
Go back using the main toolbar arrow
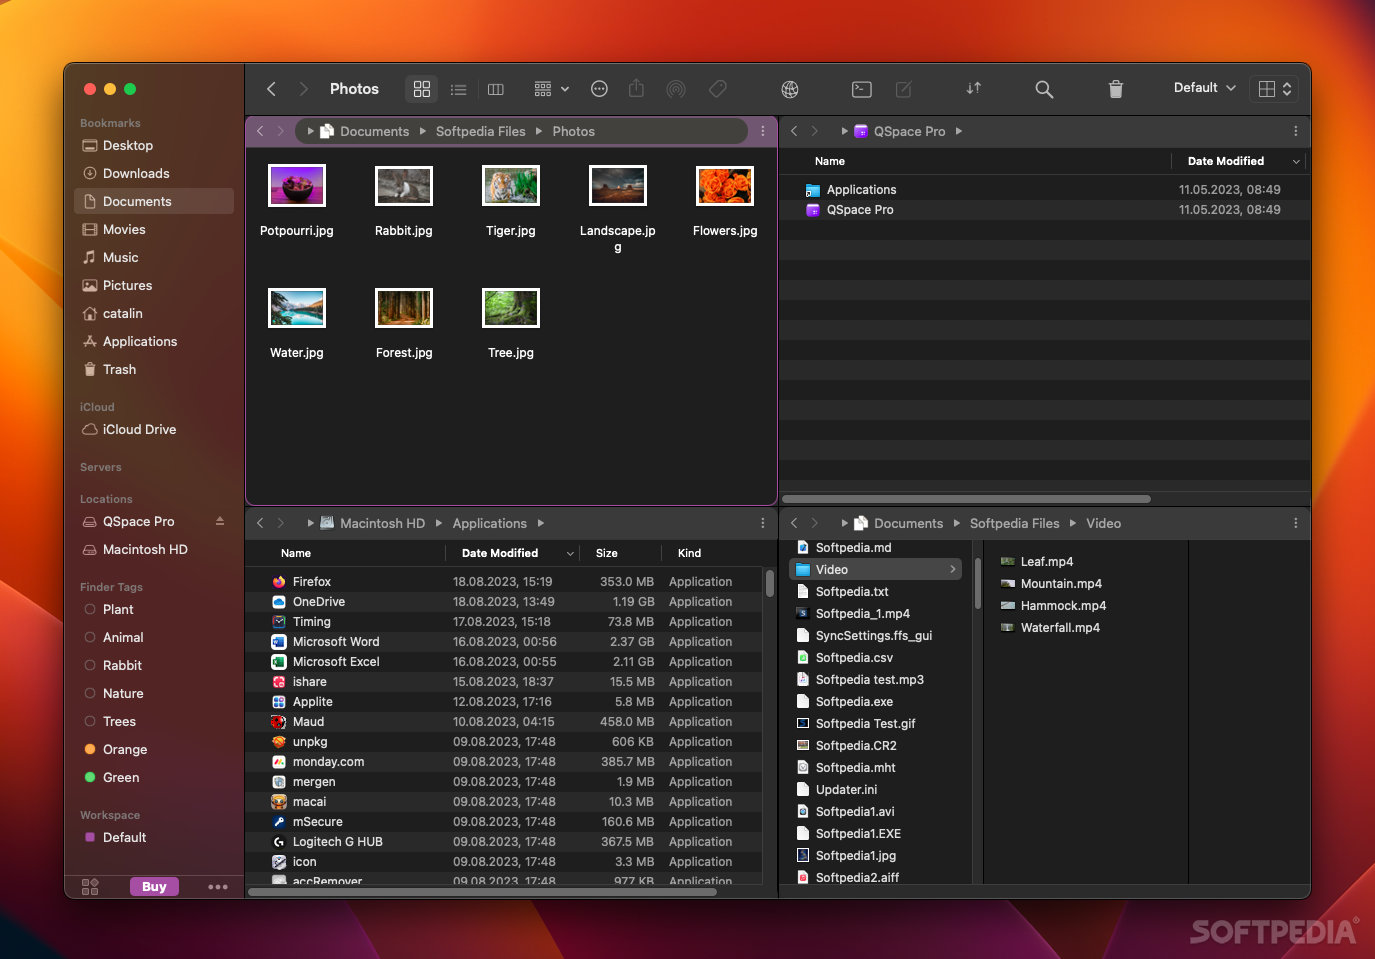point(271,89)
